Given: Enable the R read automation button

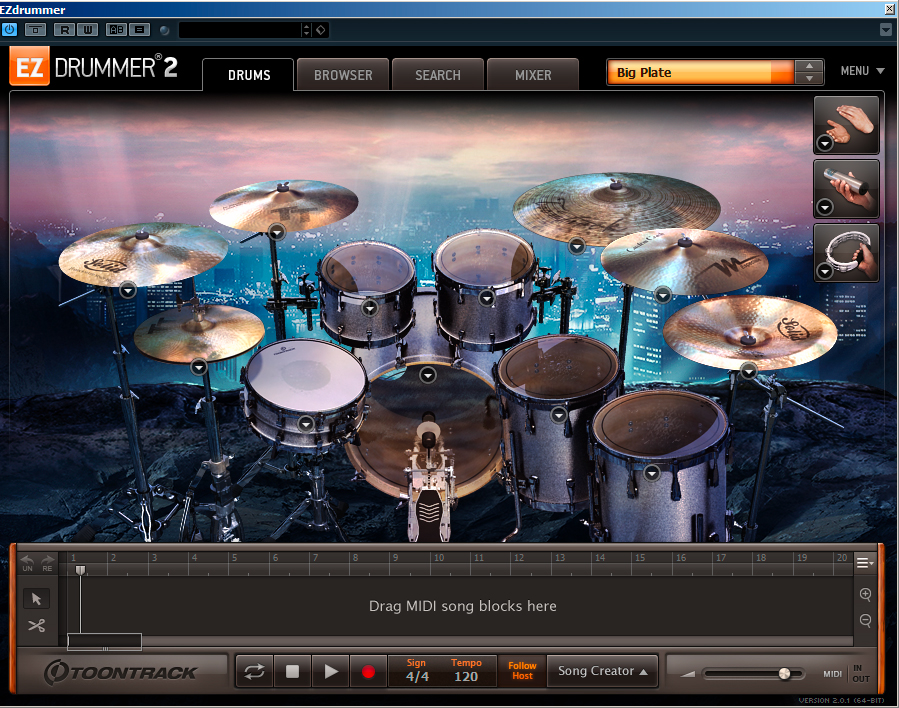Looking at the screenshot, I should click(x=64, y=30).
